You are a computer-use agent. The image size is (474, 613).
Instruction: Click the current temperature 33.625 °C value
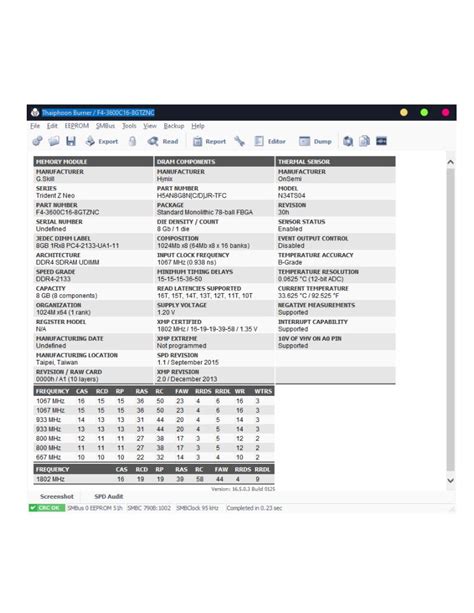click(x=309, y=296)
